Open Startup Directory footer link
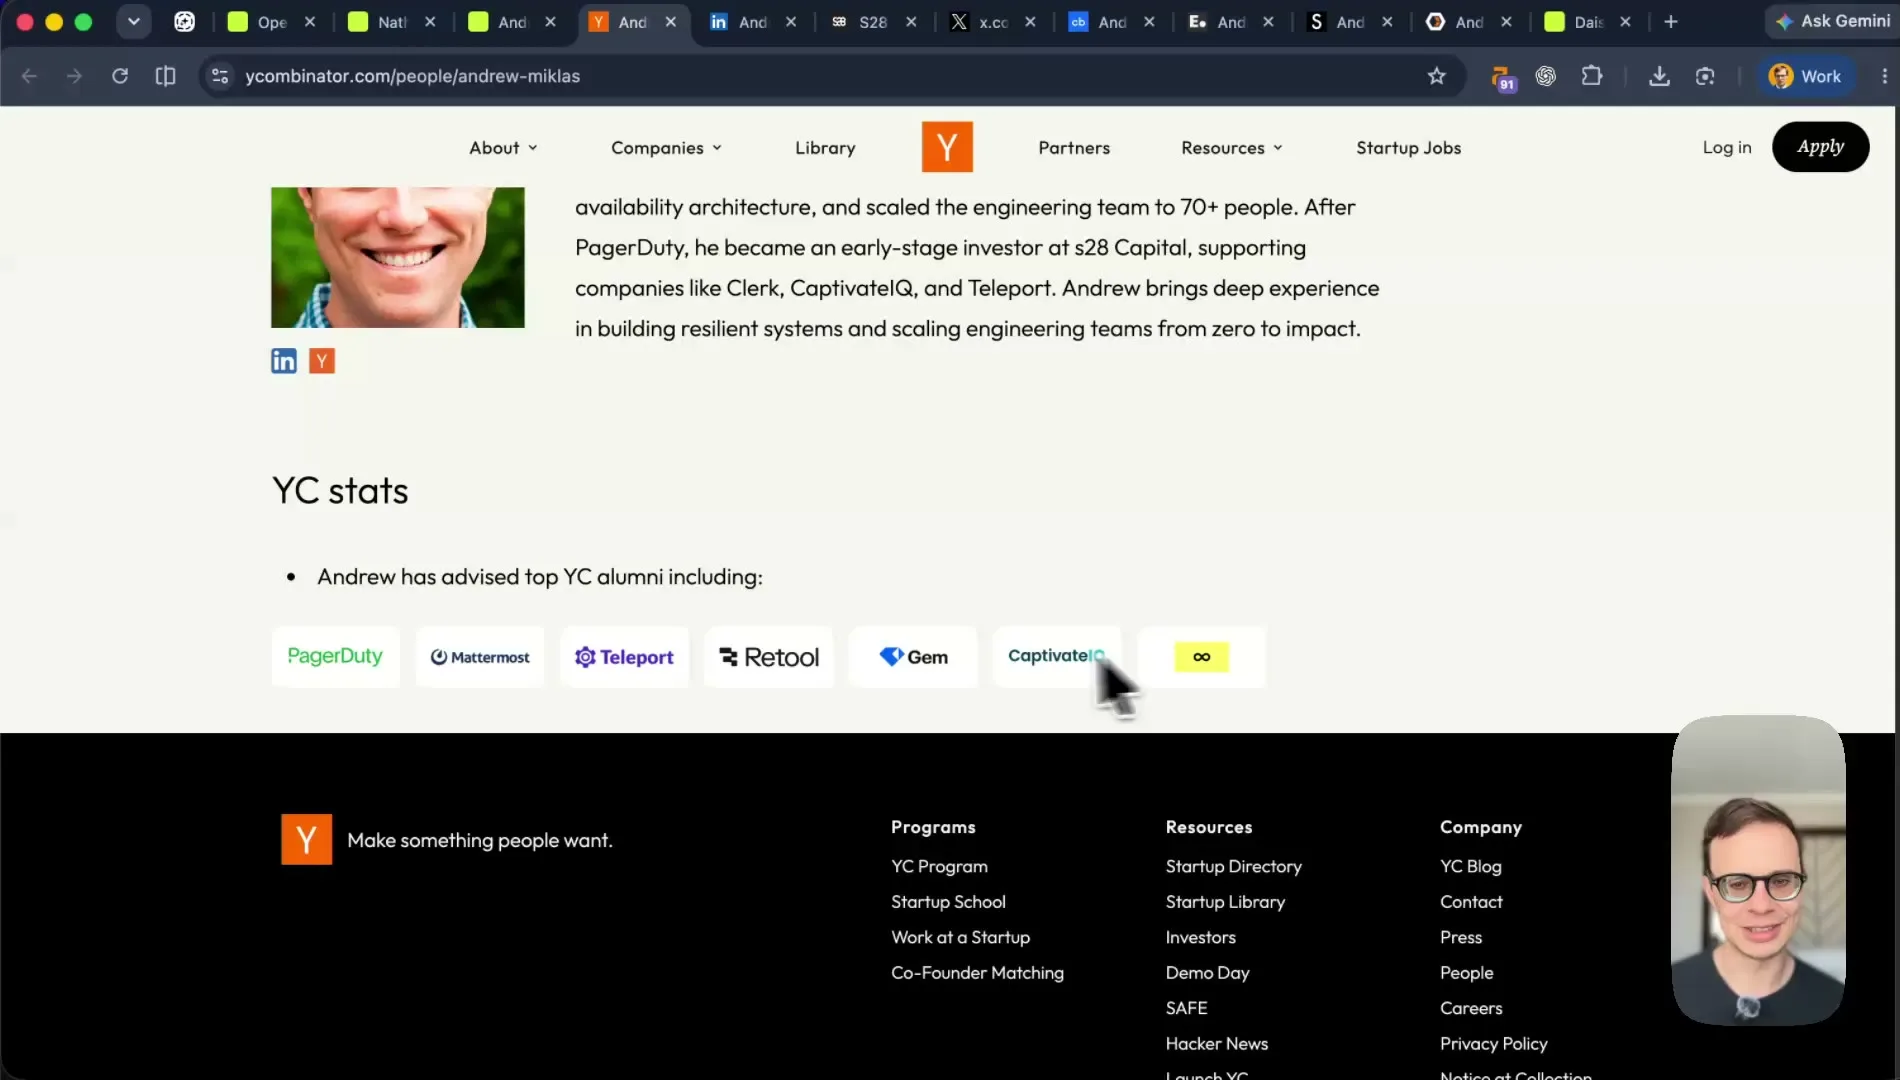The image size is (1900, 1080). click(x=1233, y=866)
